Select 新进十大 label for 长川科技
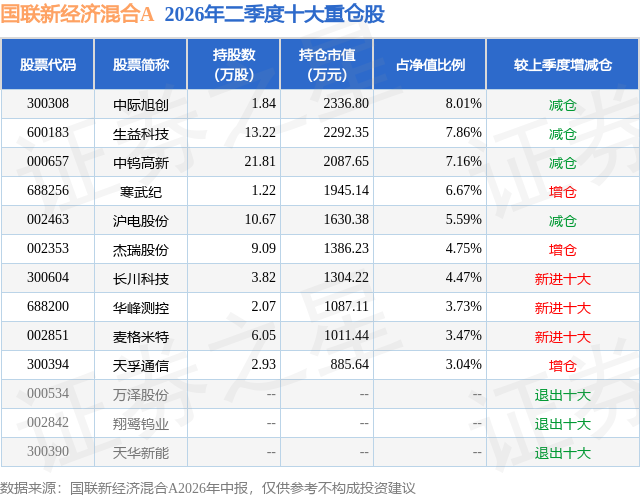The height and width of the screenshot is (497, 640). coord(563,279)
